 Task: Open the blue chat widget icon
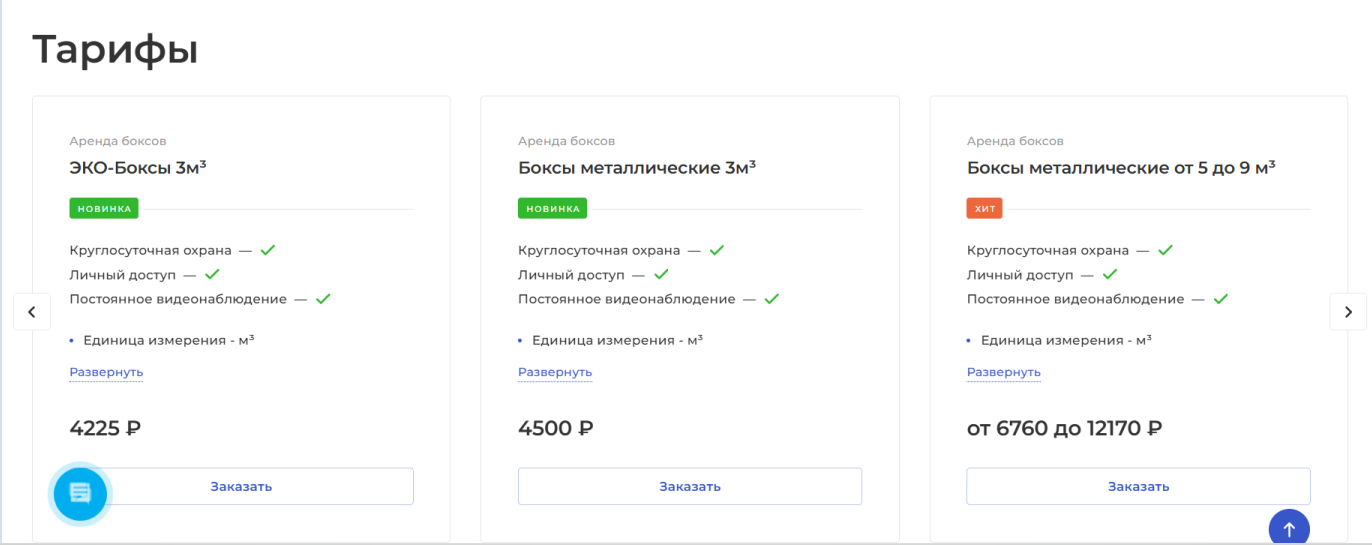tap(80, 493)
